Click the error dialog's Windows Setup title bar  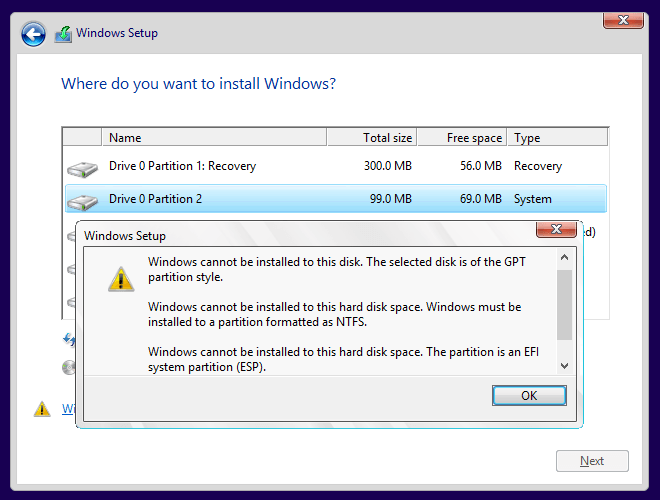click(300, 236)
